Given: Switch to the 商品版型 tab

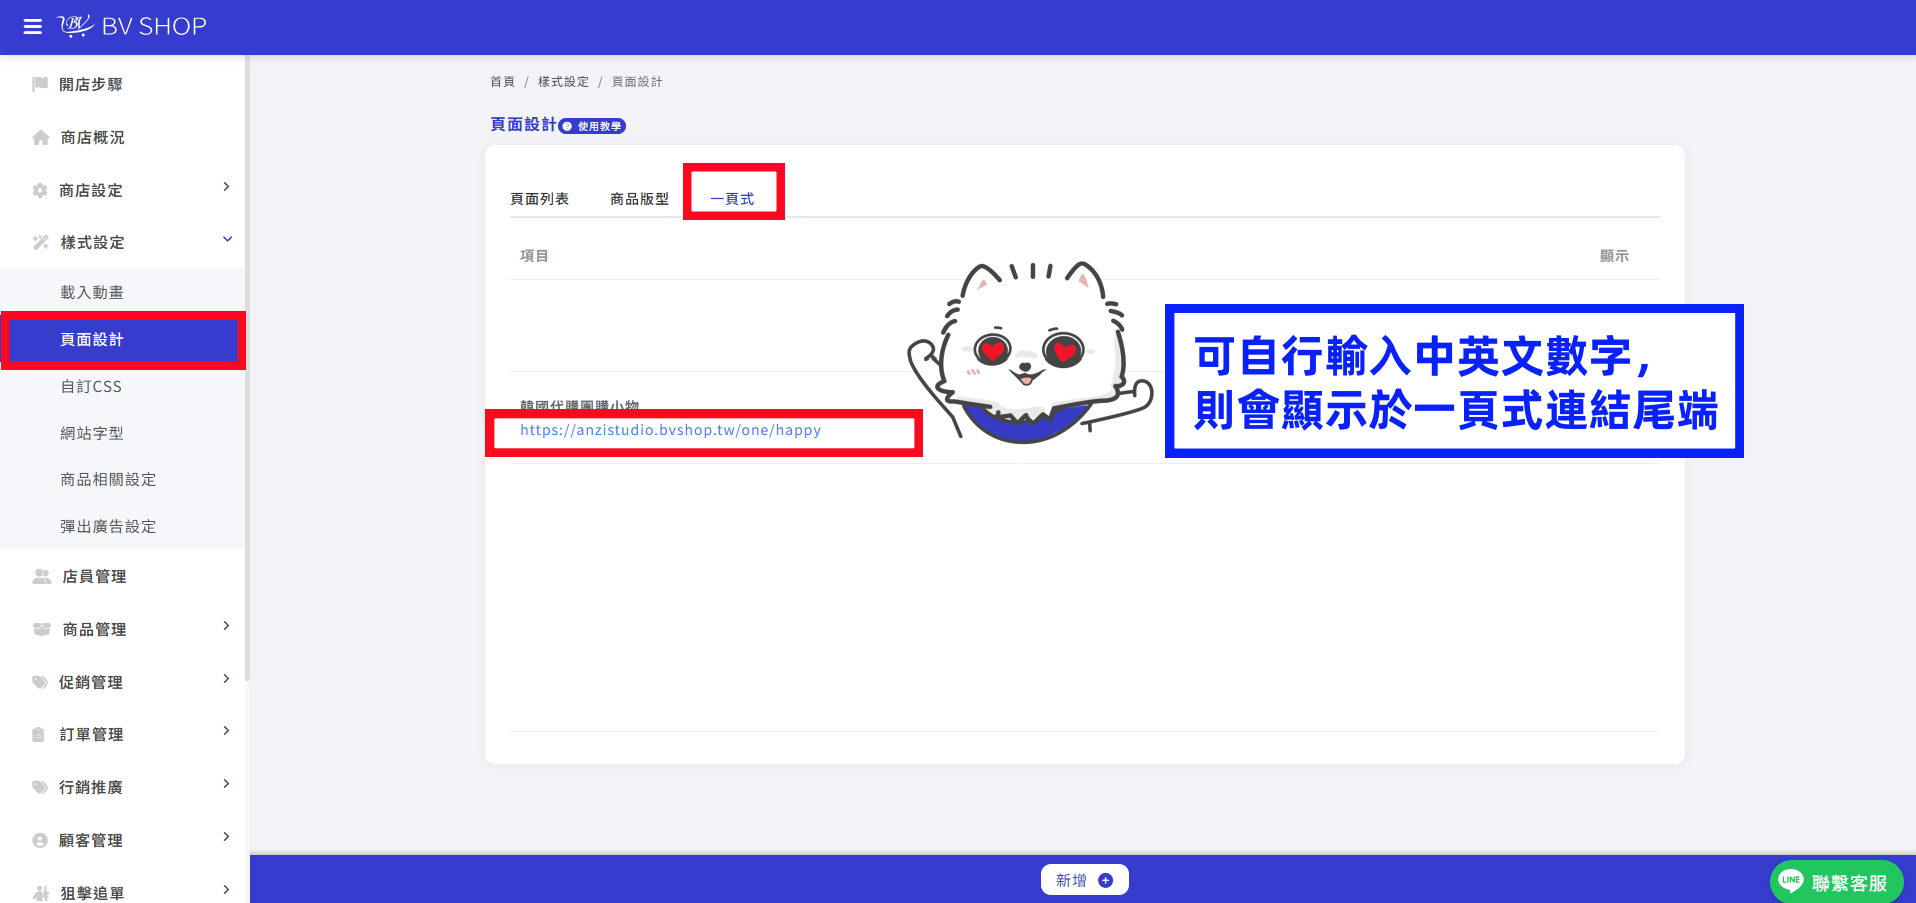Looking at the screenshot, I should pos(640,199).
